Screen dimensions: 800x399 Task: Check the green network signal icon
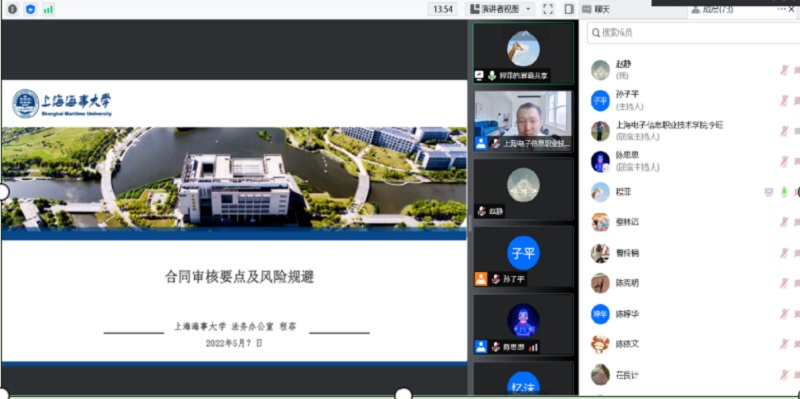coord(48,9)
